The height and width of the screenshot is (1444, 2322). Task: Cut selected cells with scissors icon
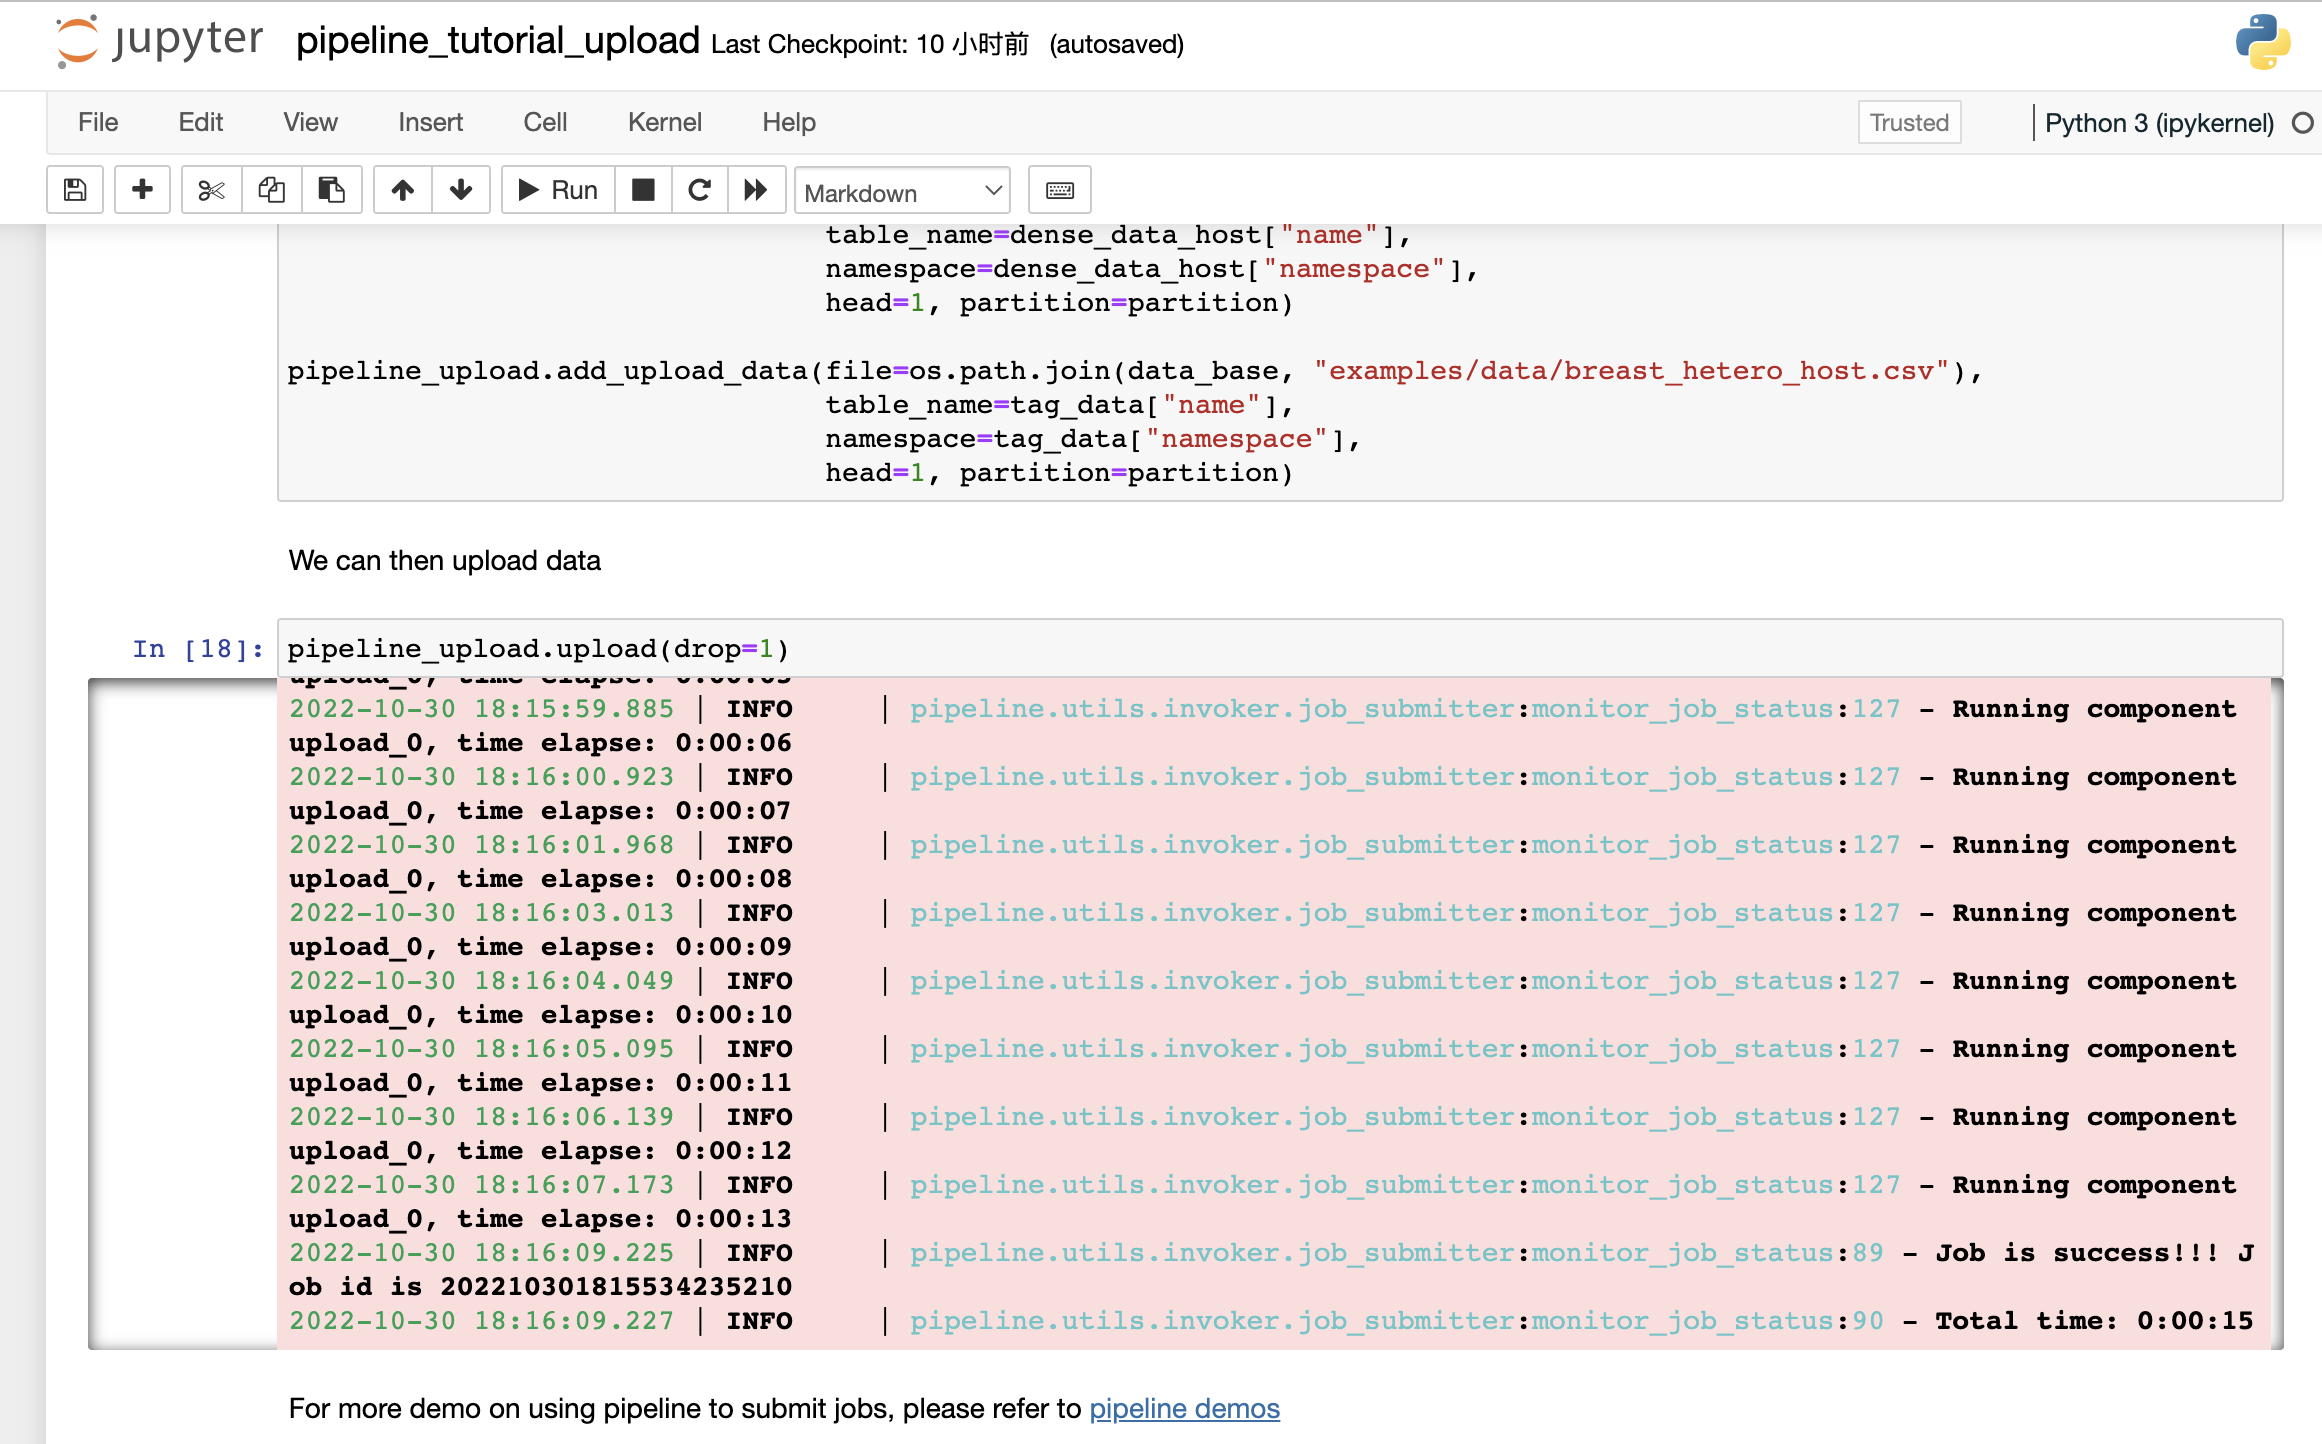tap(211, 190)
